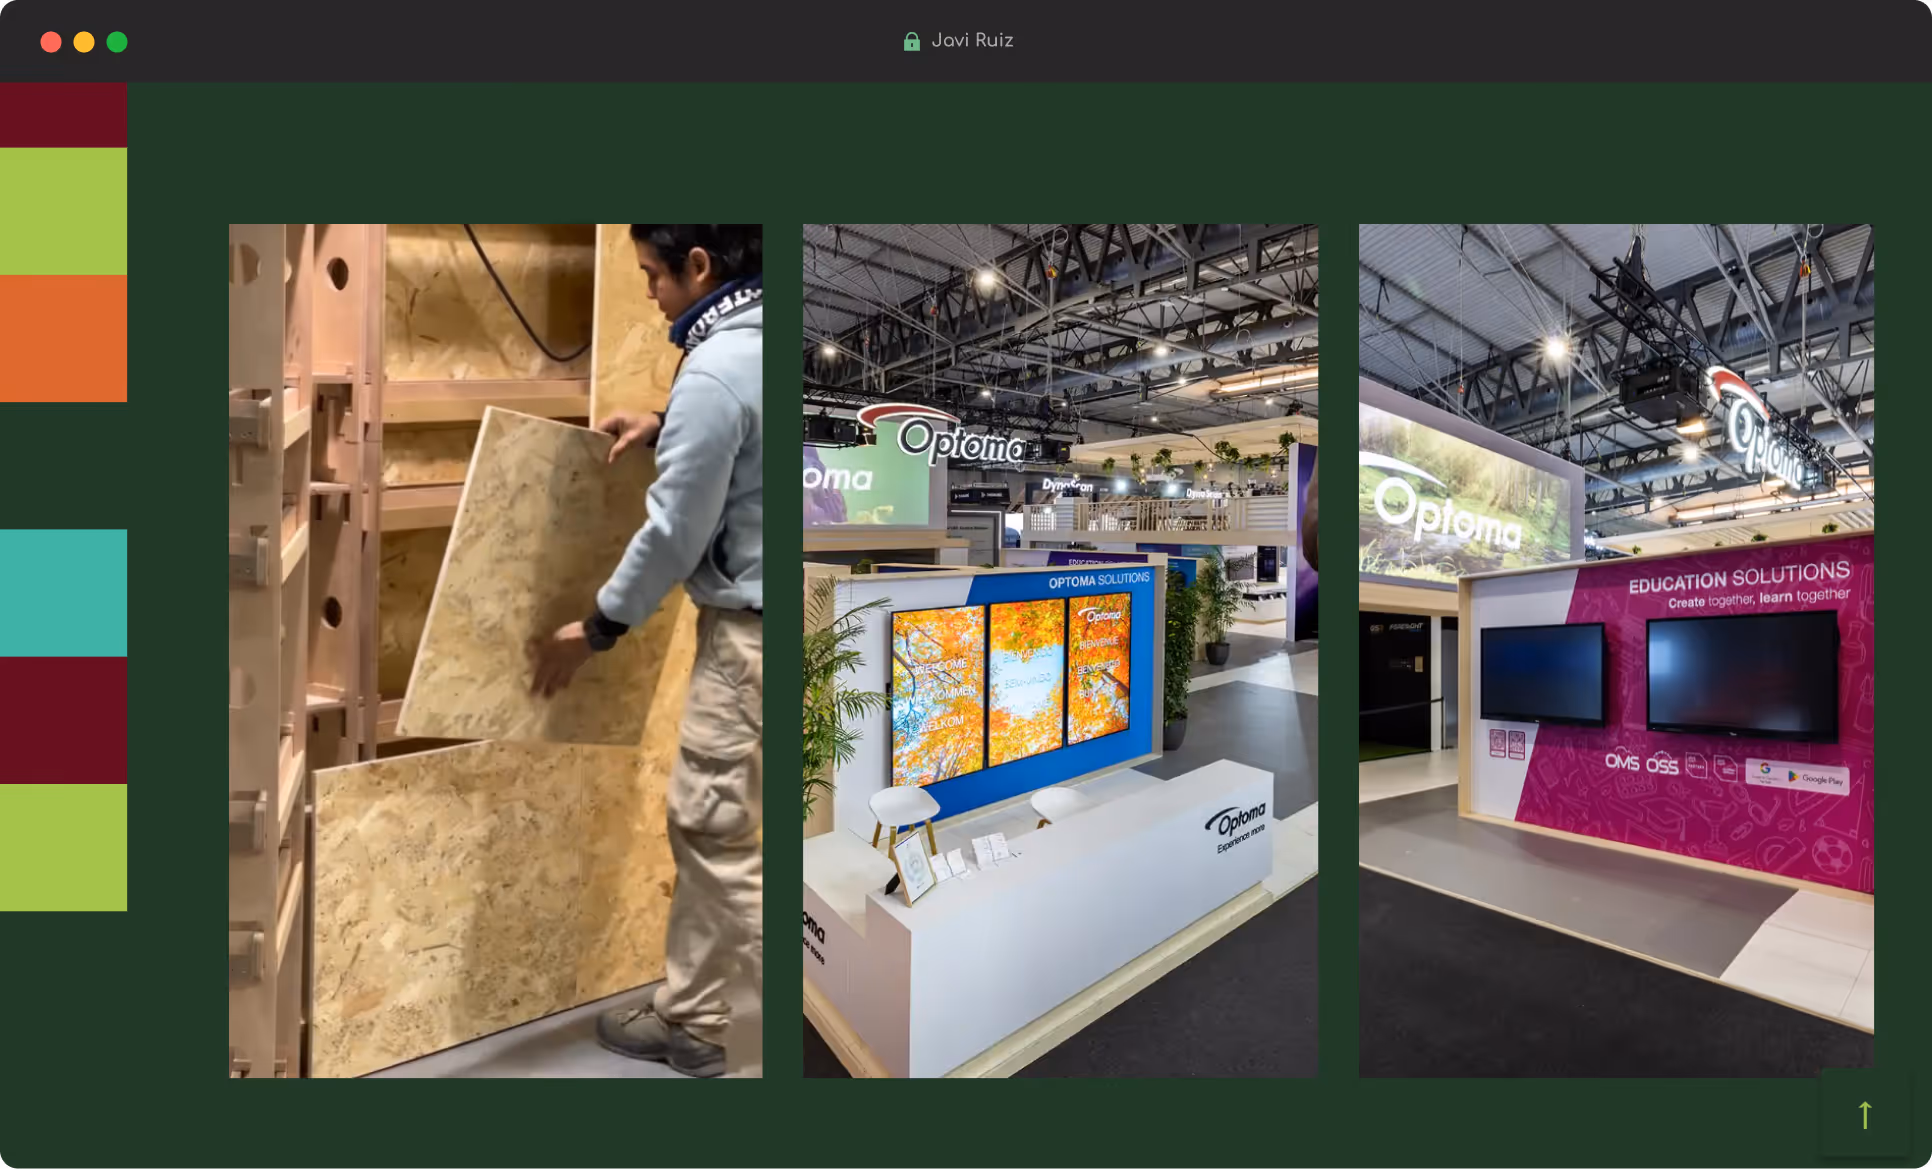Click the lime green block below top red
Viewport: 1932px width, 1169px height.
63,211
